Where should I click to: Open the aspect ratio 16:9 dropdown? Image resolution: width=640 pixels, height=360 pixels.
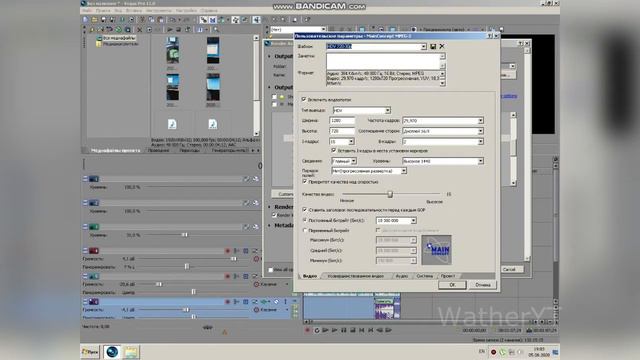pyautogui.click(x=480, y=131)
